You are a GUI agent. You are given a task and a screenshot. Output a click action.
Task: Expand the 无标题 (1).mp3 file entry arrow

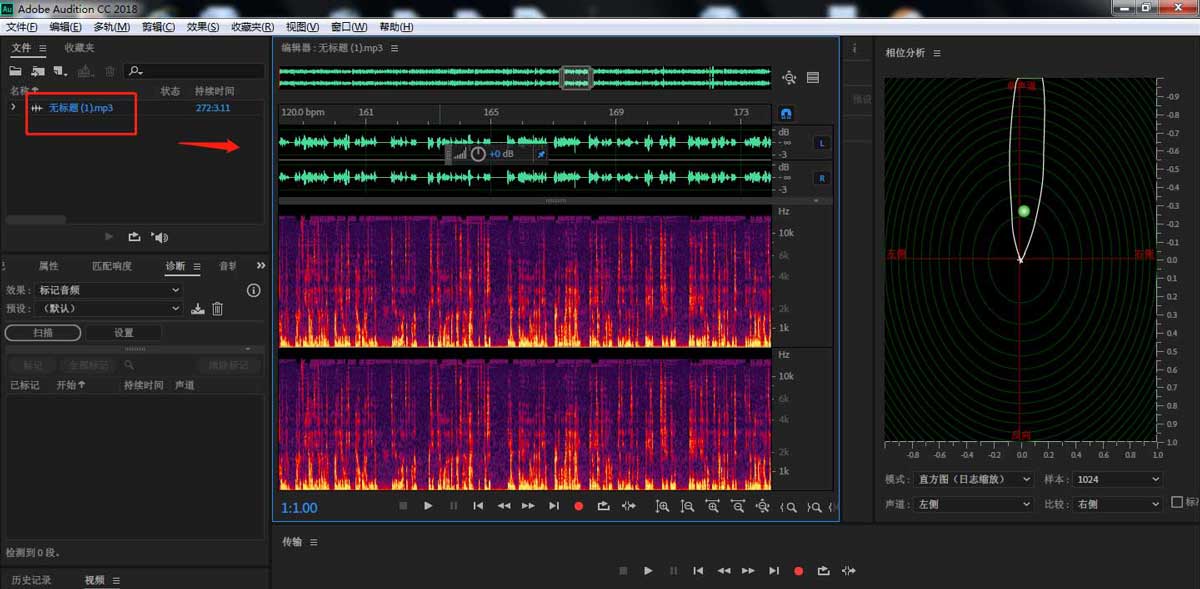point(13,107)
